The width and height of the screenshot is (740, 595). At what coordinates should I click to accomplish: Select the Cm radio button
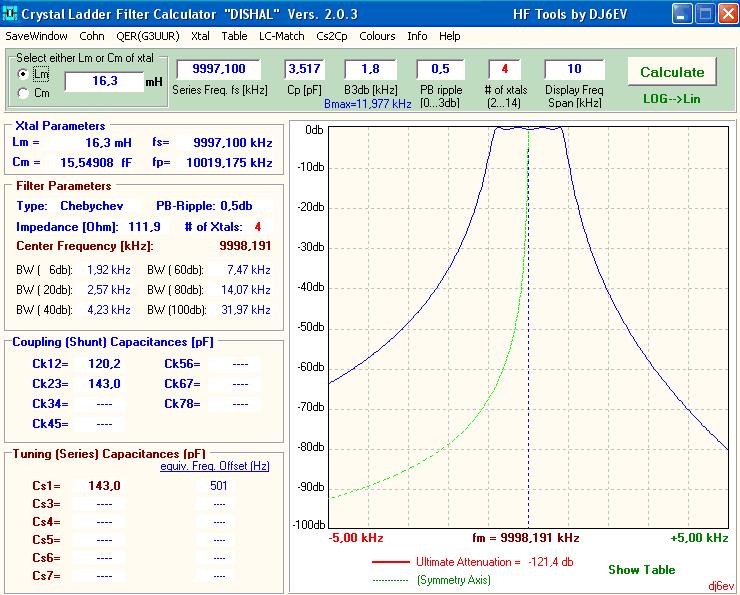[x=23, y=93]
